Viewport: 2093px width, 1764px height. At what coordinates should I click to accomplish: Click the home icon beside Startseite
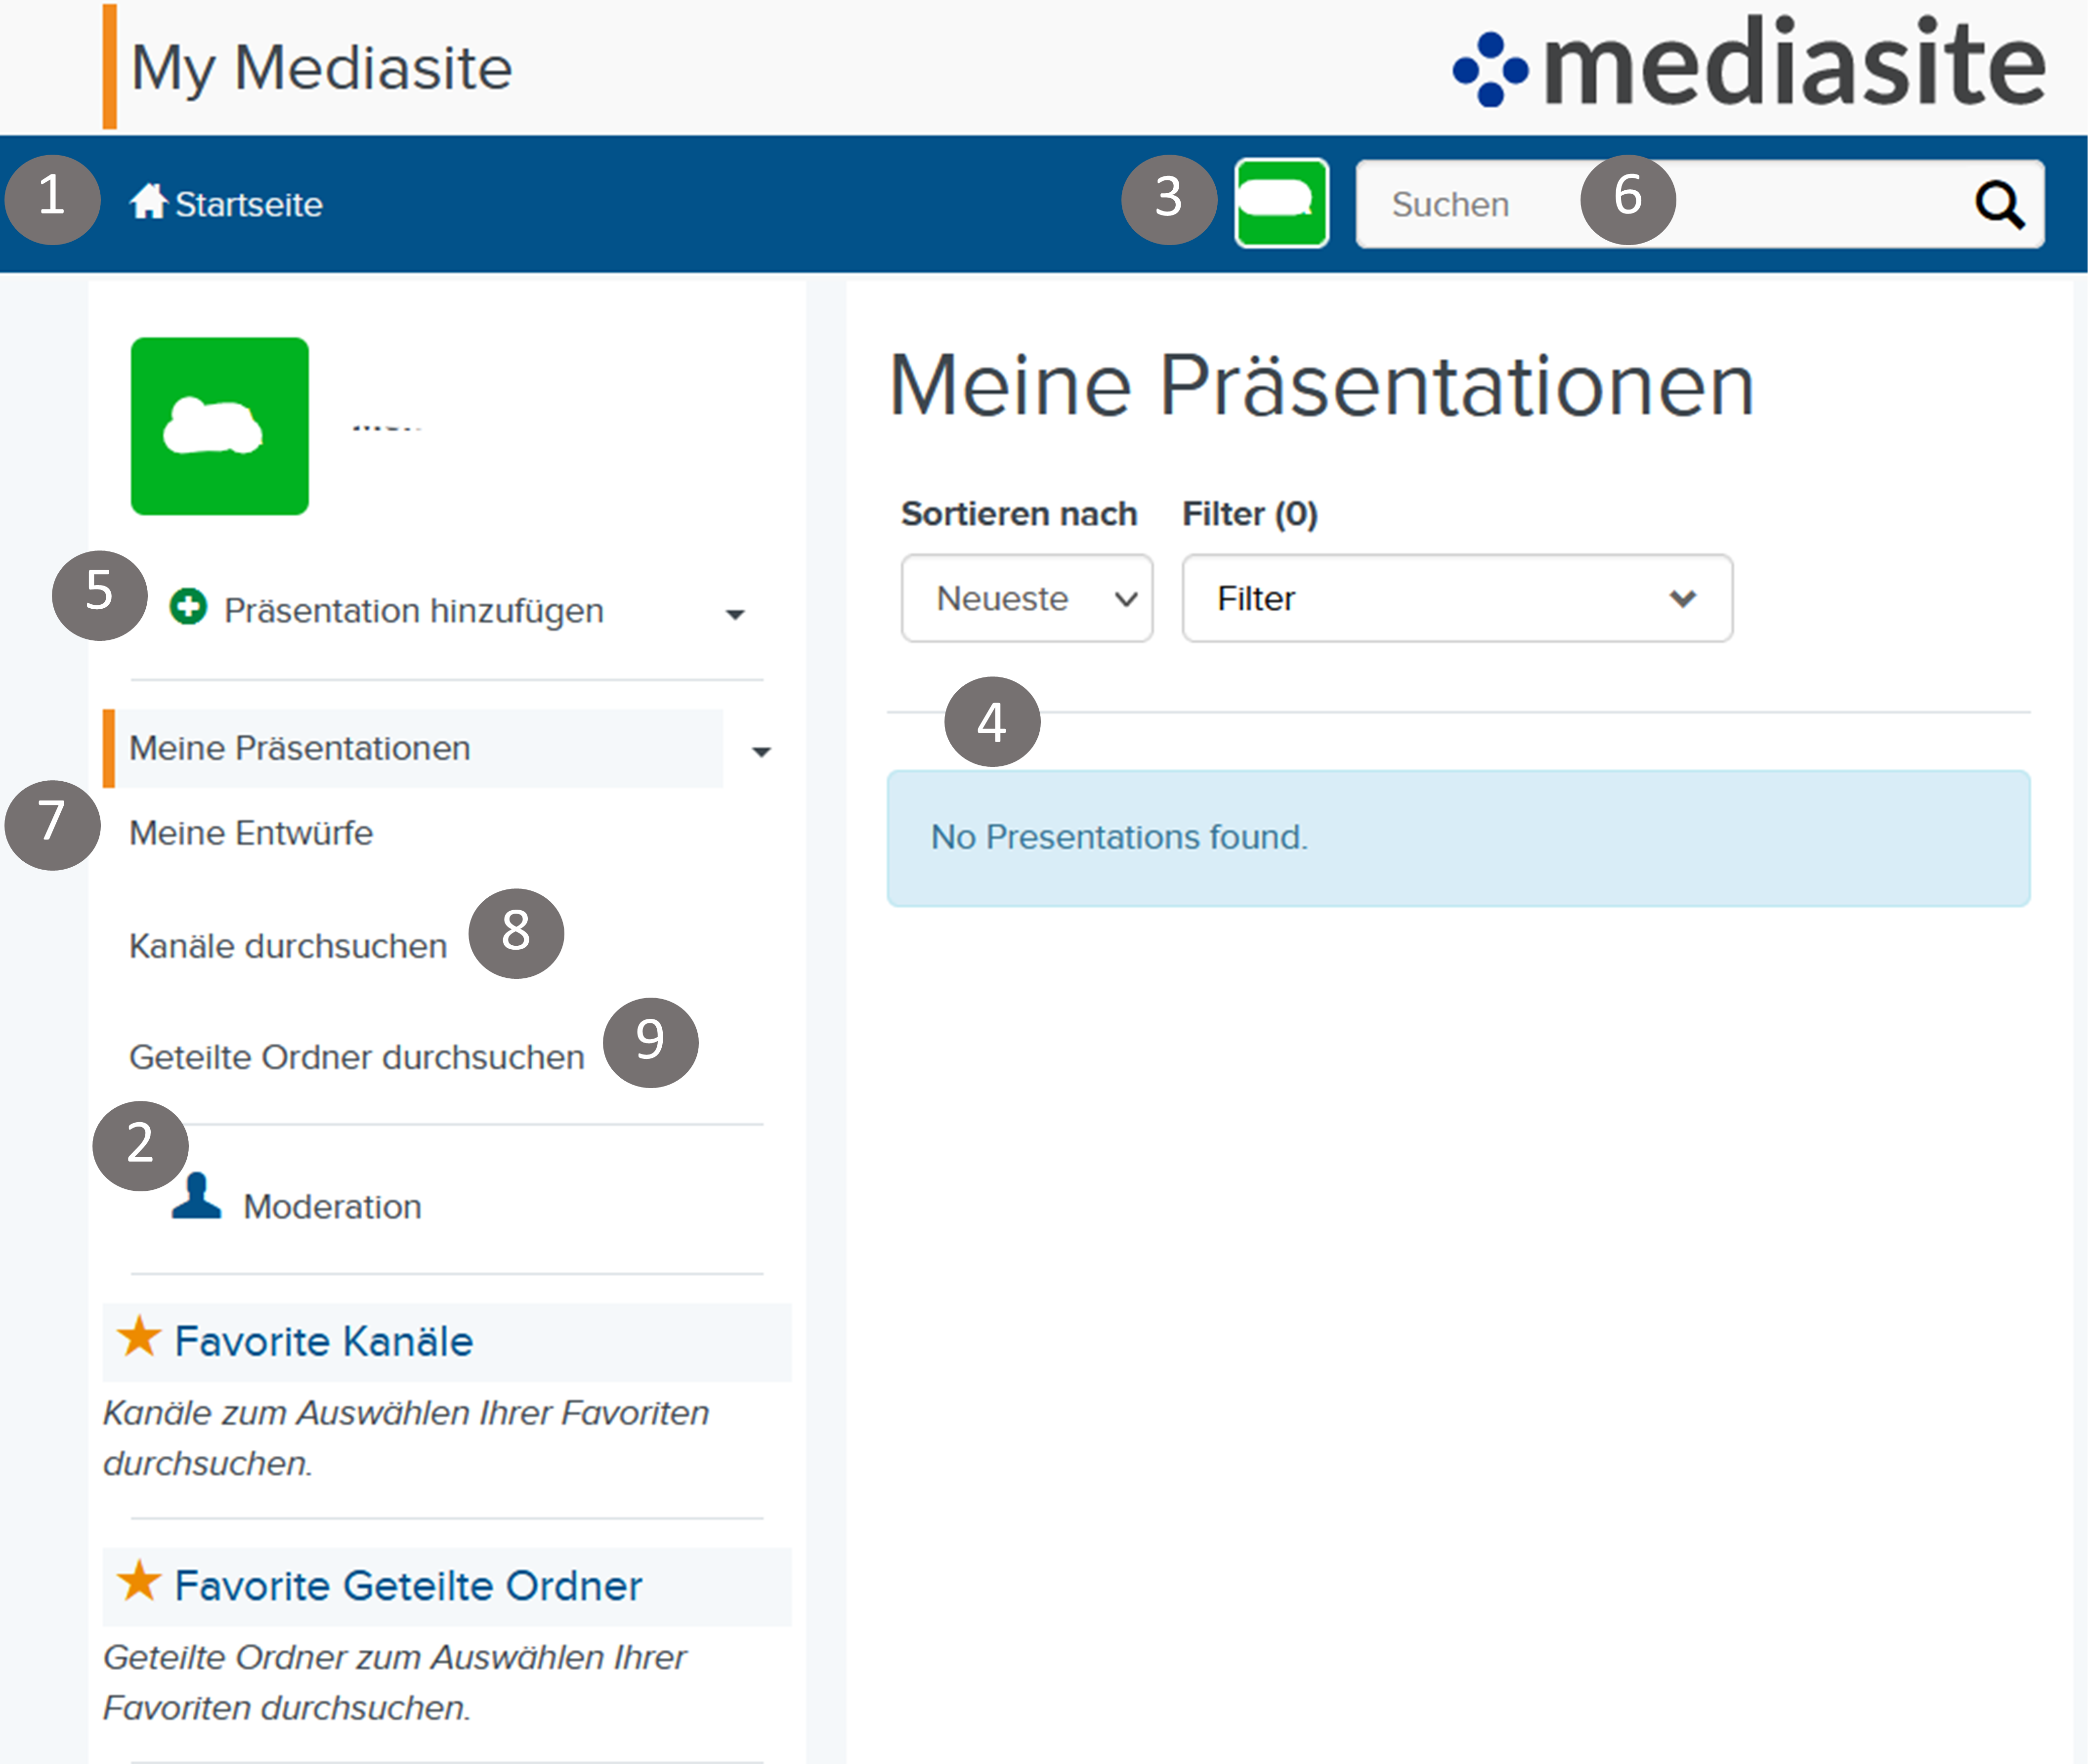pos(147,202)
